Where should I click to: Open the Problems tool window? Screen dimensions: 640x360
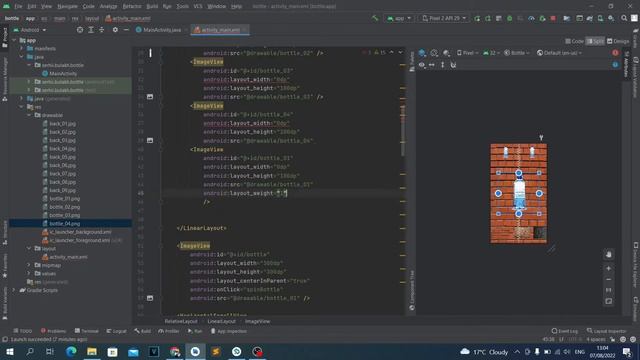point(53,331)
